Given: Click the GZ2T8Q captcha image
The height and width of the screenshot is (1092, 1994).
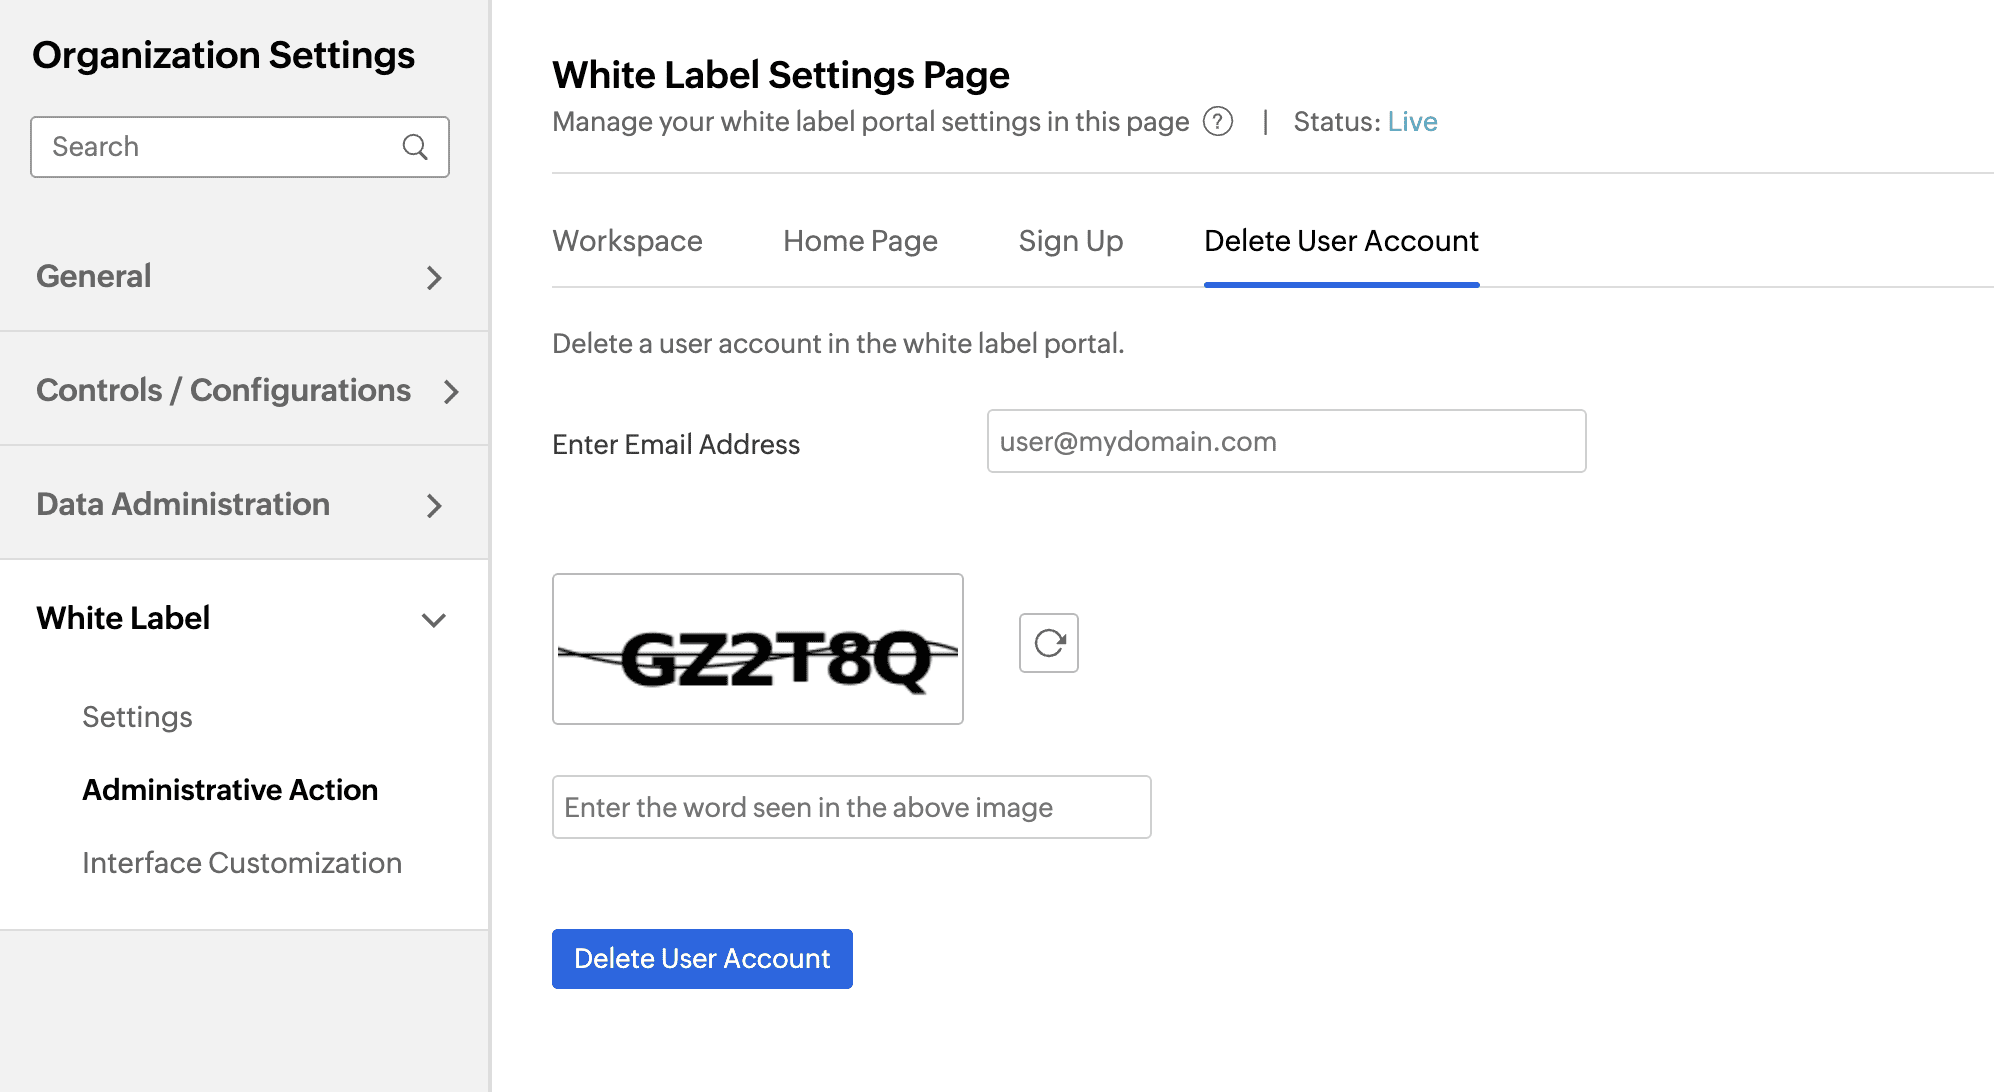Looking at the screenshot, I should (757, 649).
